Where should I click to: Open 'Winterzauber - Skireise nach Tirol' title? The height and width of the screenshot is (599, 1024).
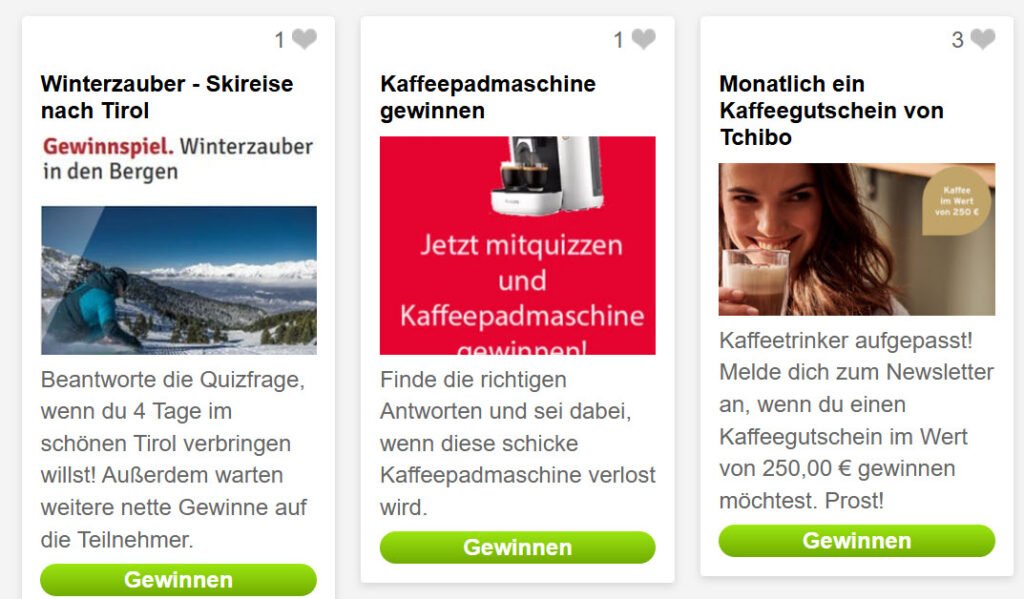167,97
